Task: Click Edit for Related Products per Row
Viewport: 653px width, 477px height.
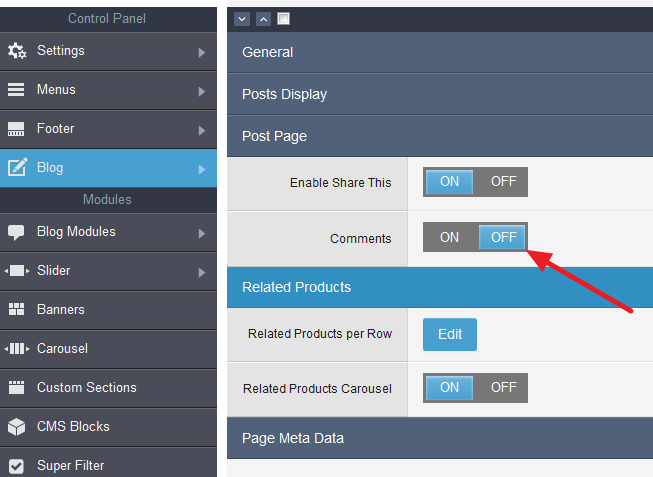Action: (450, 334)
